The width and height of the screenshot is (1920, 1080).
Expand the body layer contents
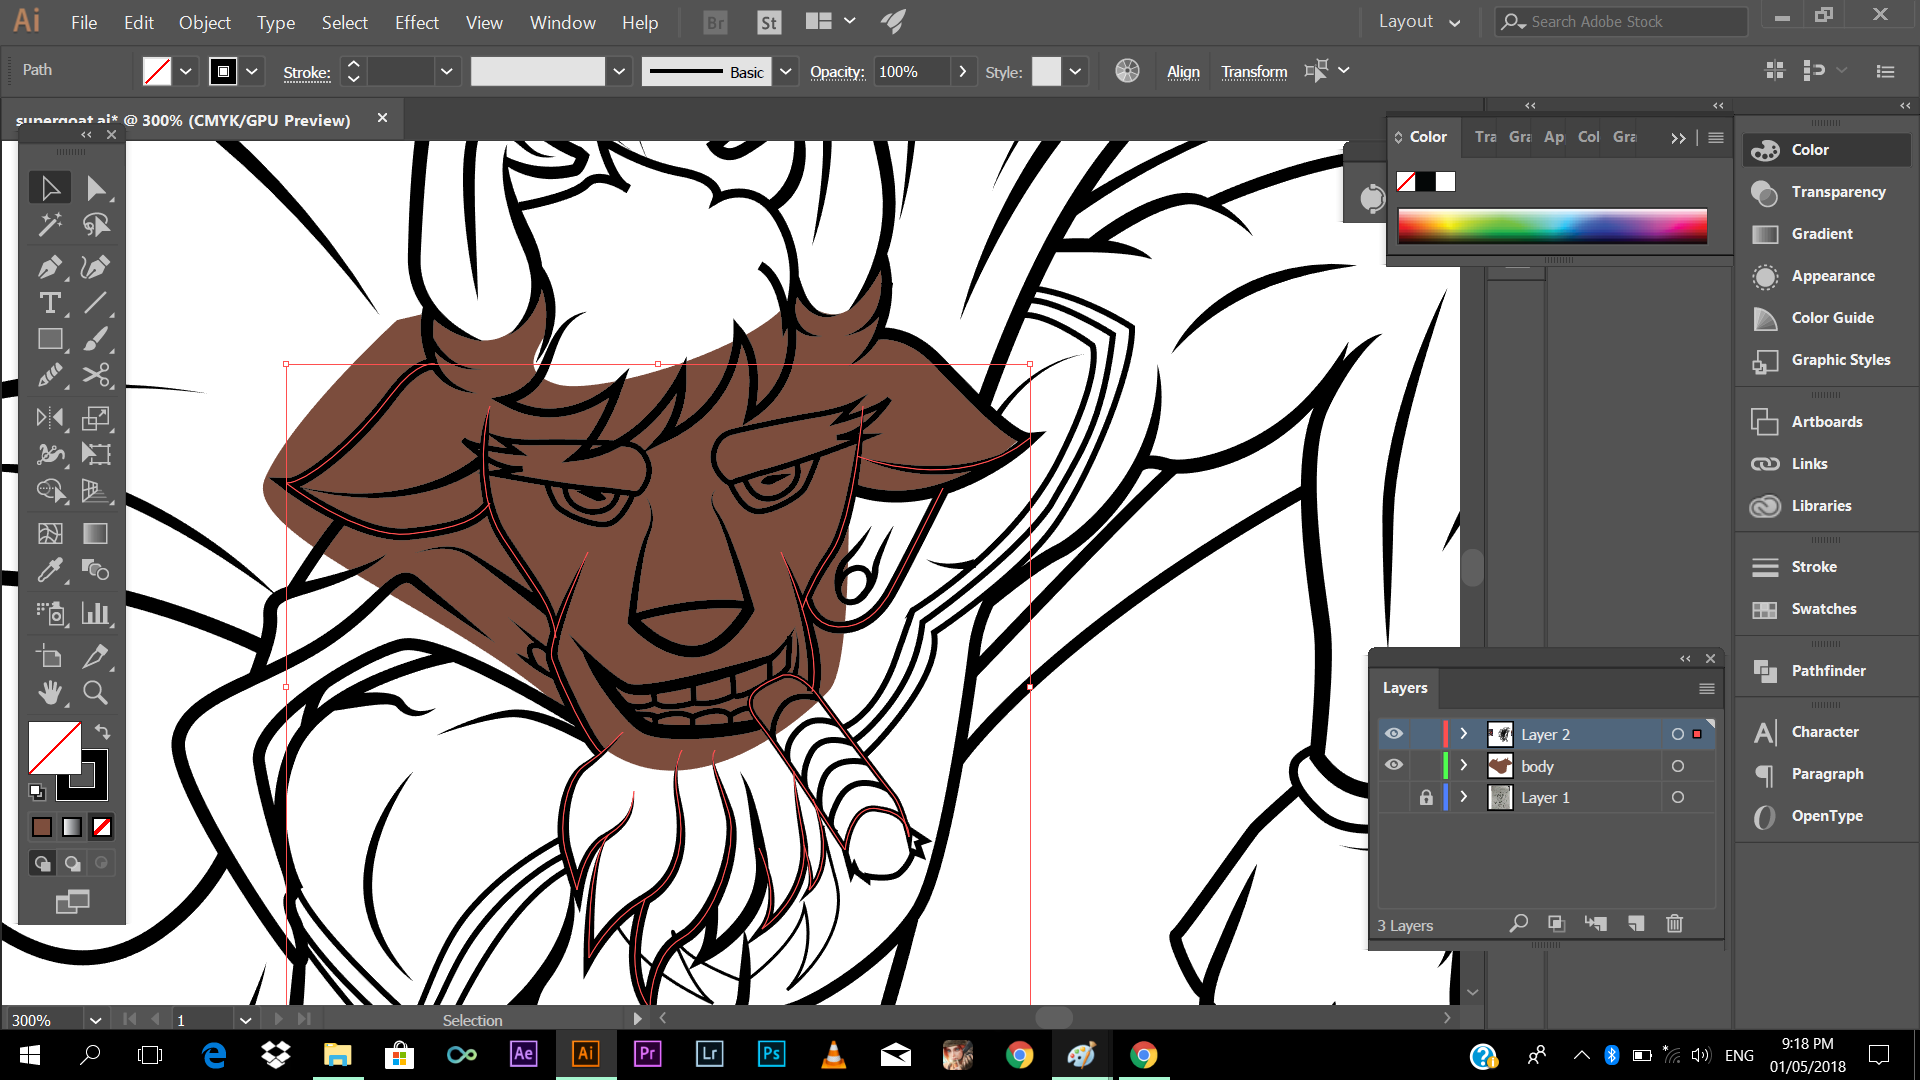coord(1464,766)
